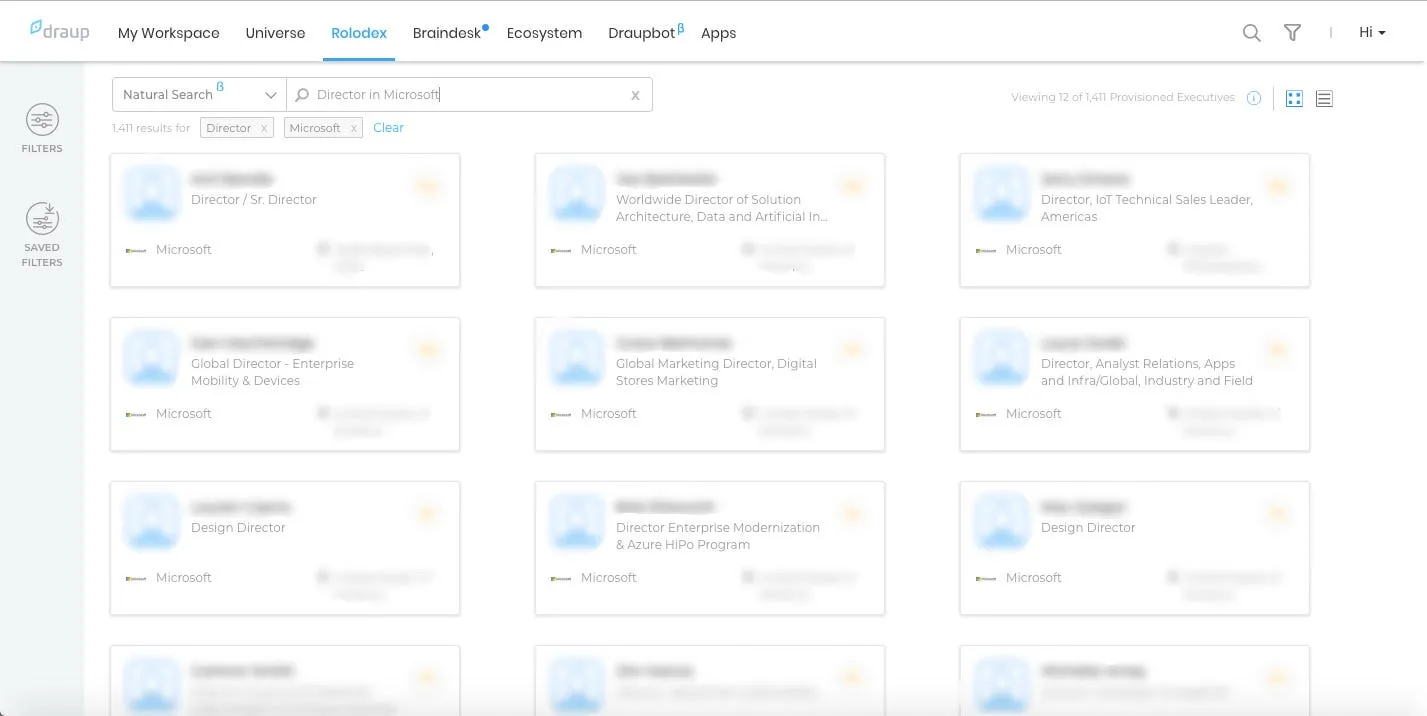Open the Ecosystem tab
Viewport: 1427px width, 716px height.
click(x=544, y=33)
